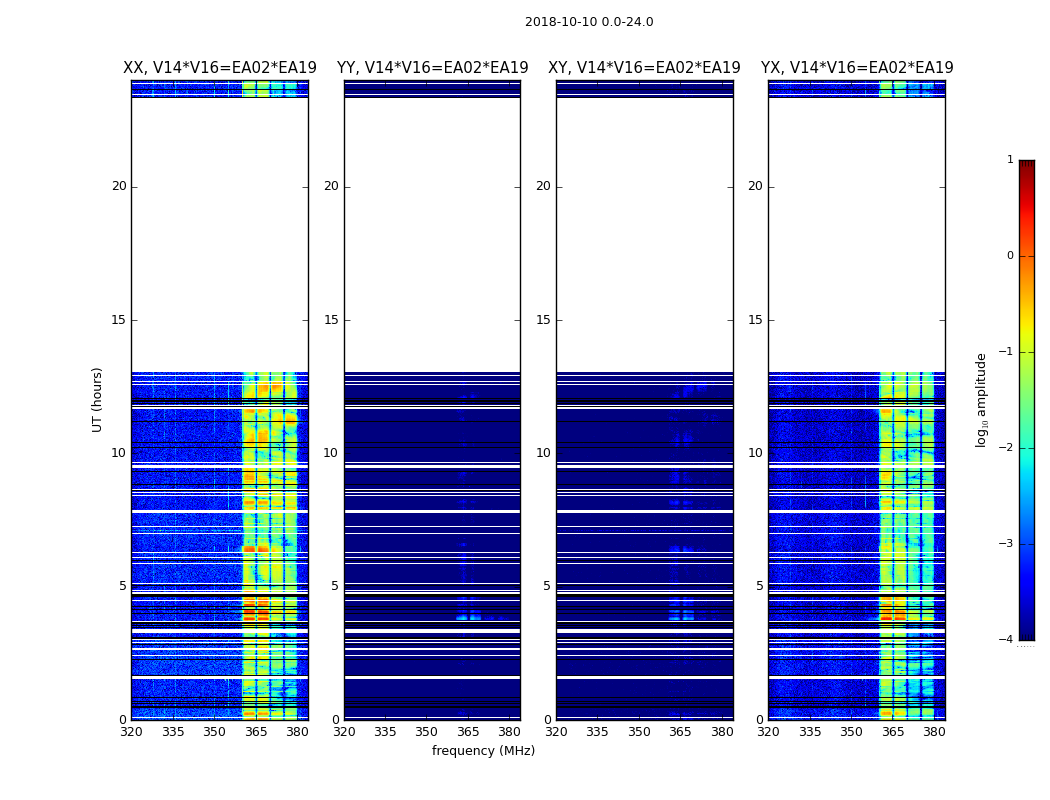Click the date title 2018-10-10 0.0-24.0

point(589,22)
